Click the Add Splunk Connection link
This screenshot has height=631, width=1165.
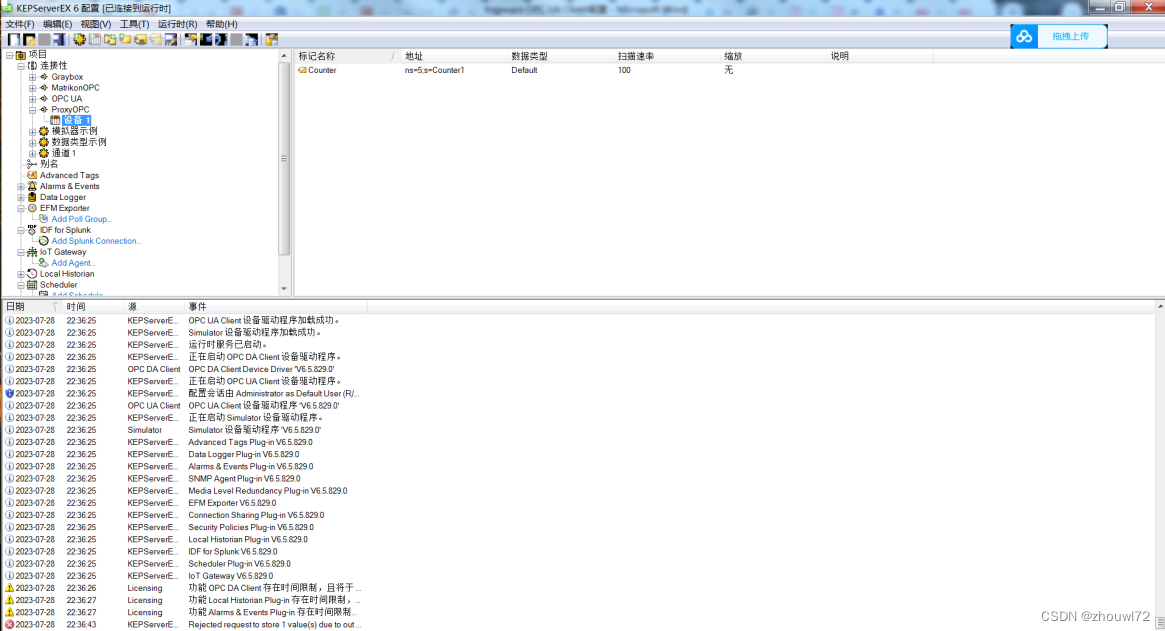pyautogui.click(x=97, y=240)
